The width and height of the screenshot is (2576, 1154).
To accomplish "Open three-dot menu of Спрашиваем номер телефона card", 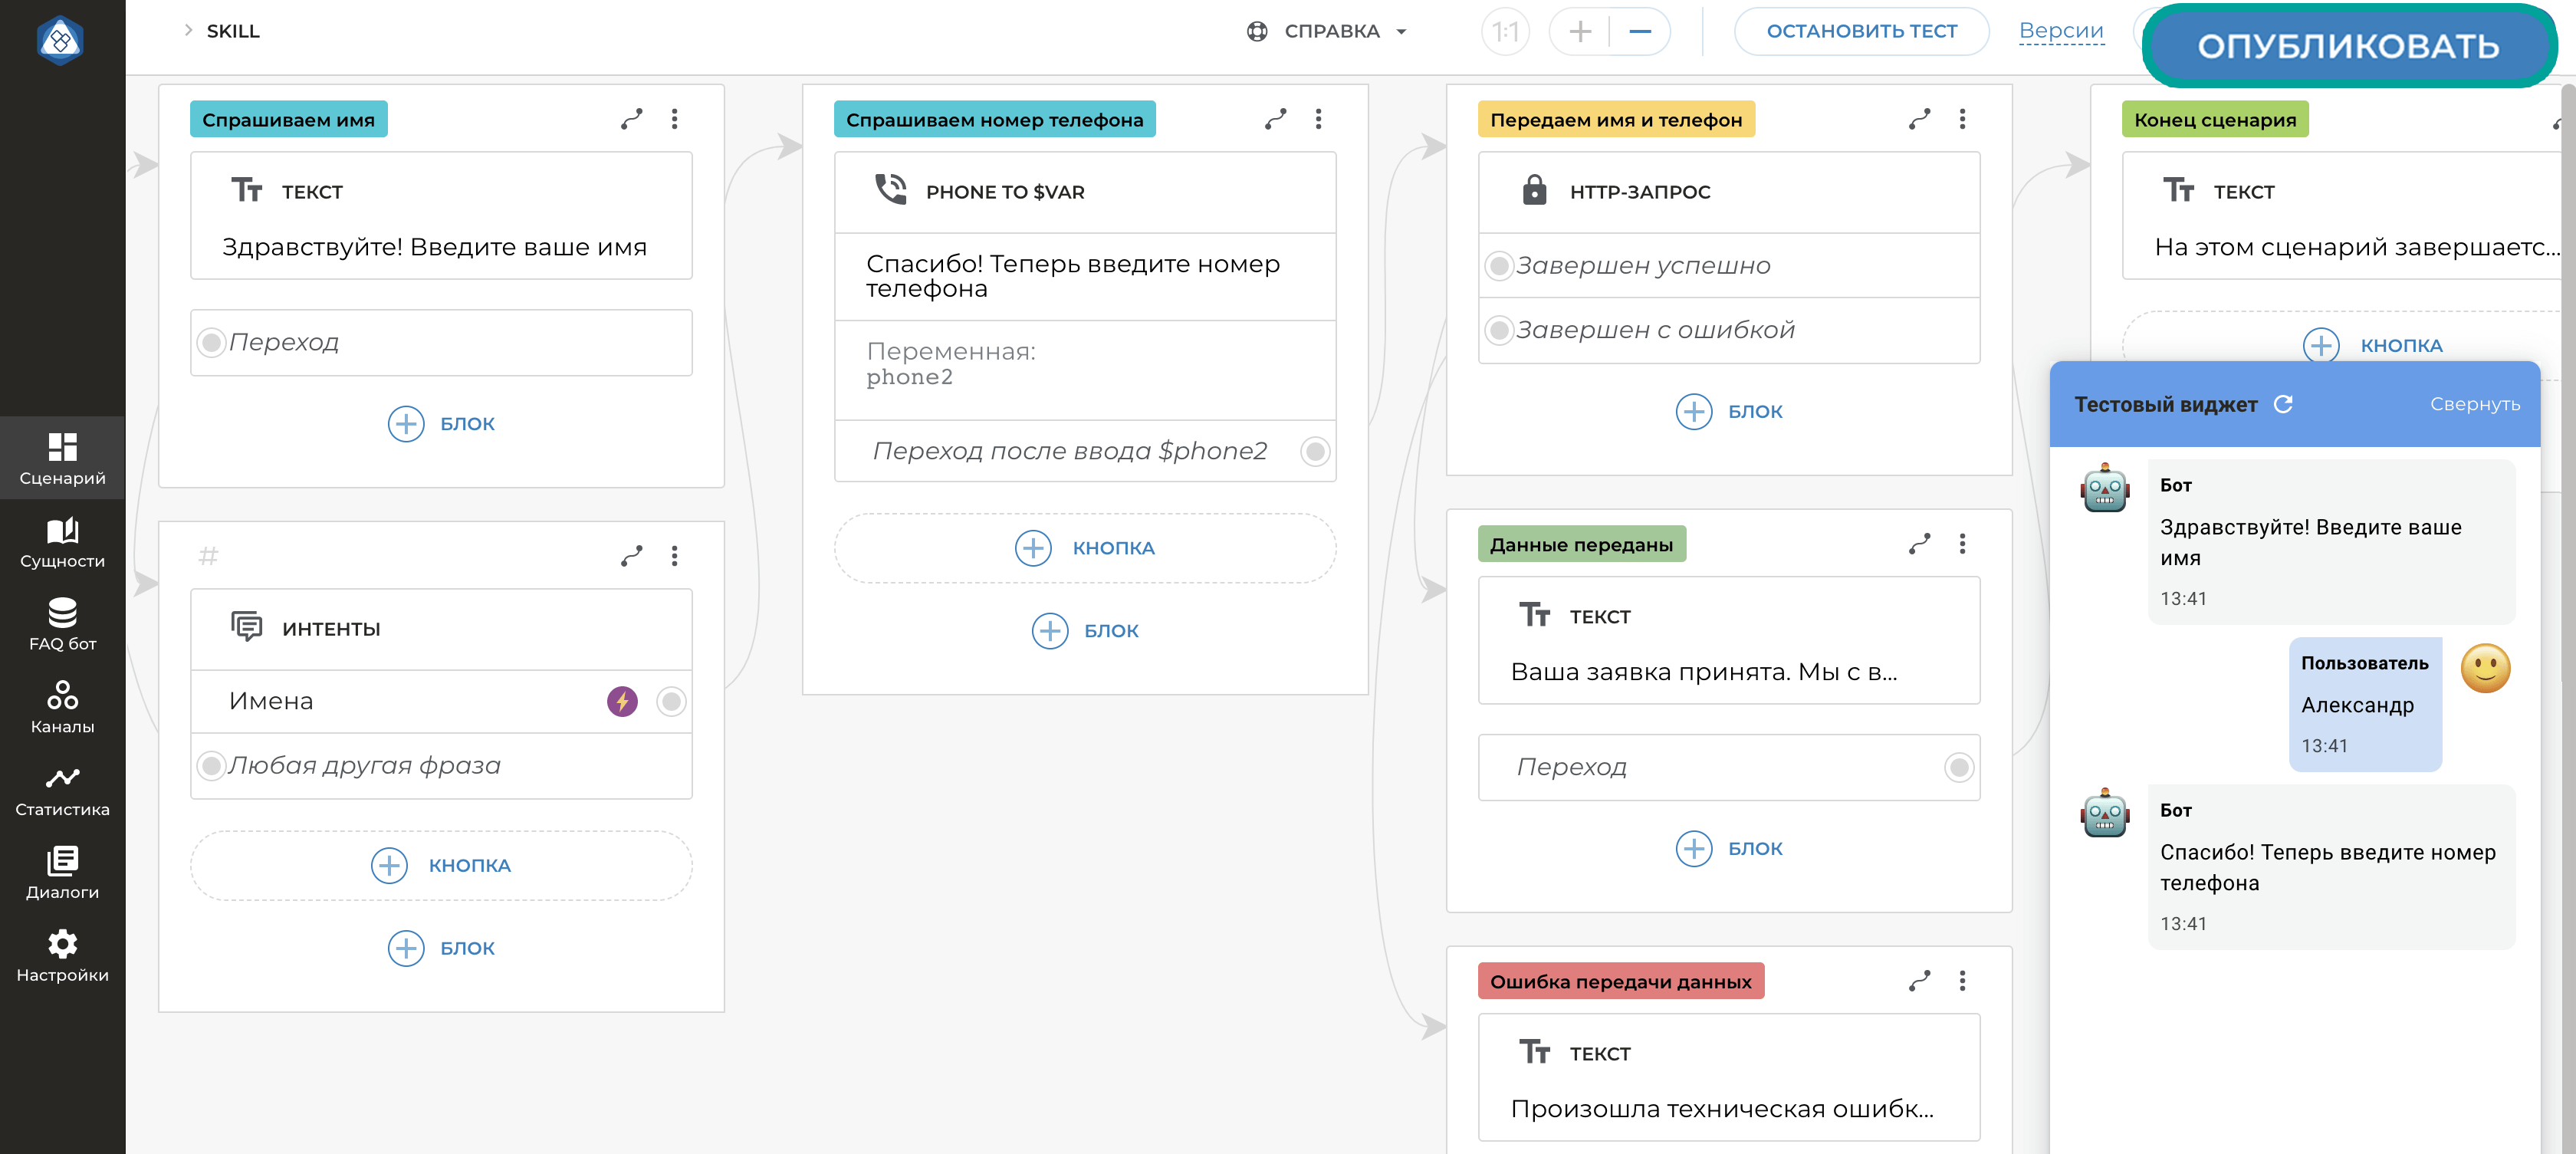I will coord(1318,119).
